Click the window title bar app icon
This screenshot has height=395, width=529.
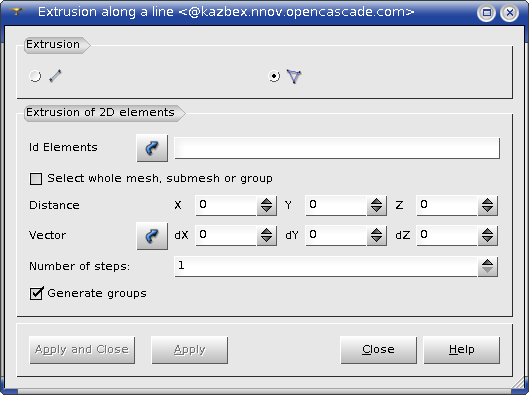pos(17,12)
